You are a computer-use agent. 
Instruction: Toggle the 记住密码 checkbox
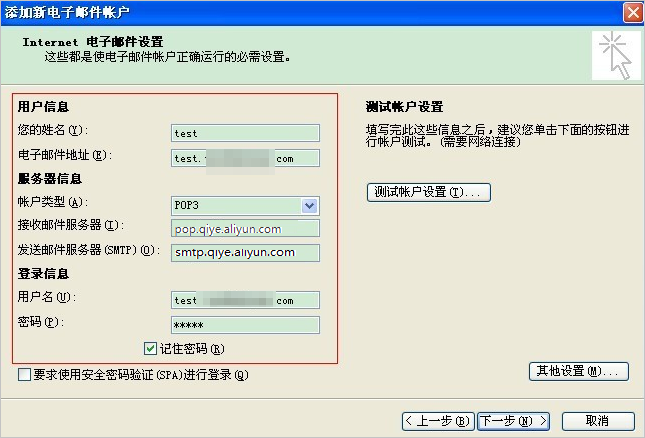(x=151, y=349)
